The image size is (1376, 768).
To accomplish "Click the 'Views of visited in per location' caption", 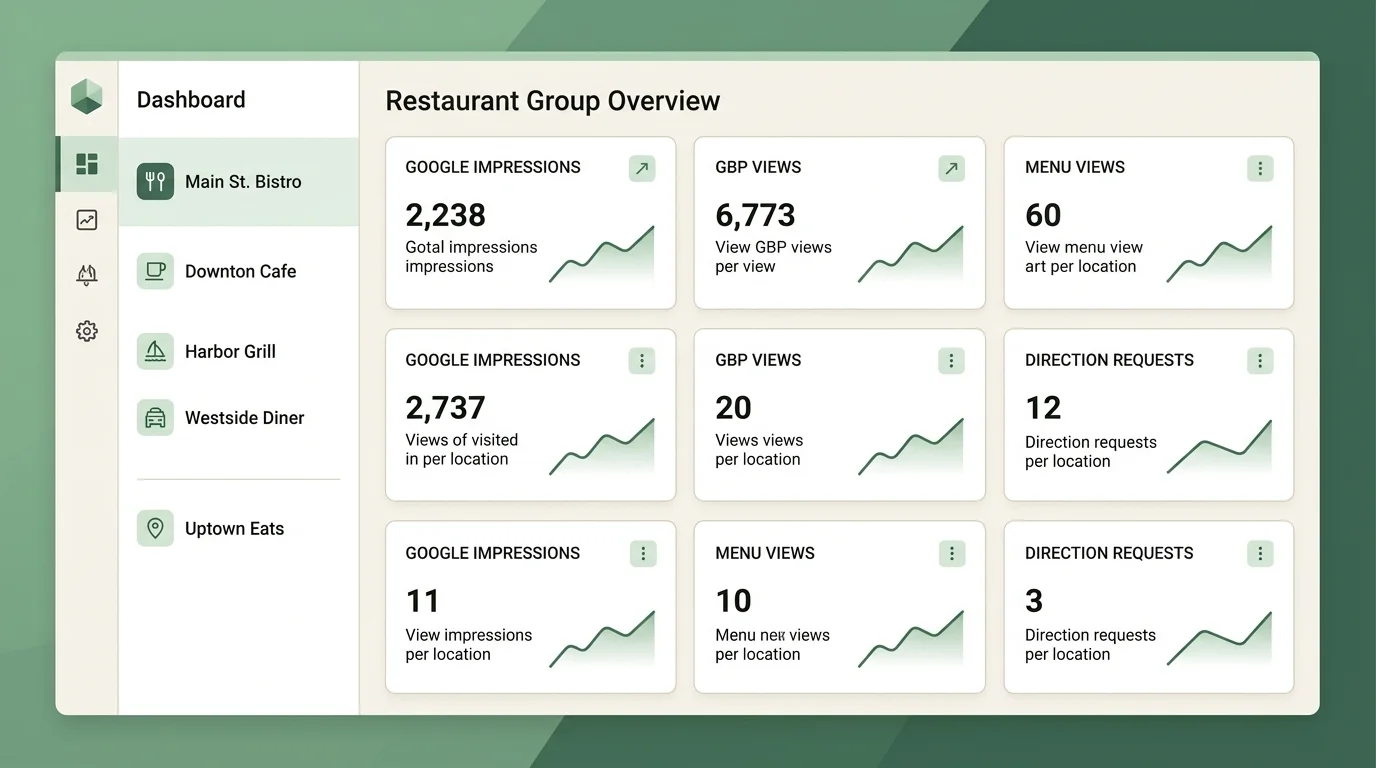I will point(461,449).
